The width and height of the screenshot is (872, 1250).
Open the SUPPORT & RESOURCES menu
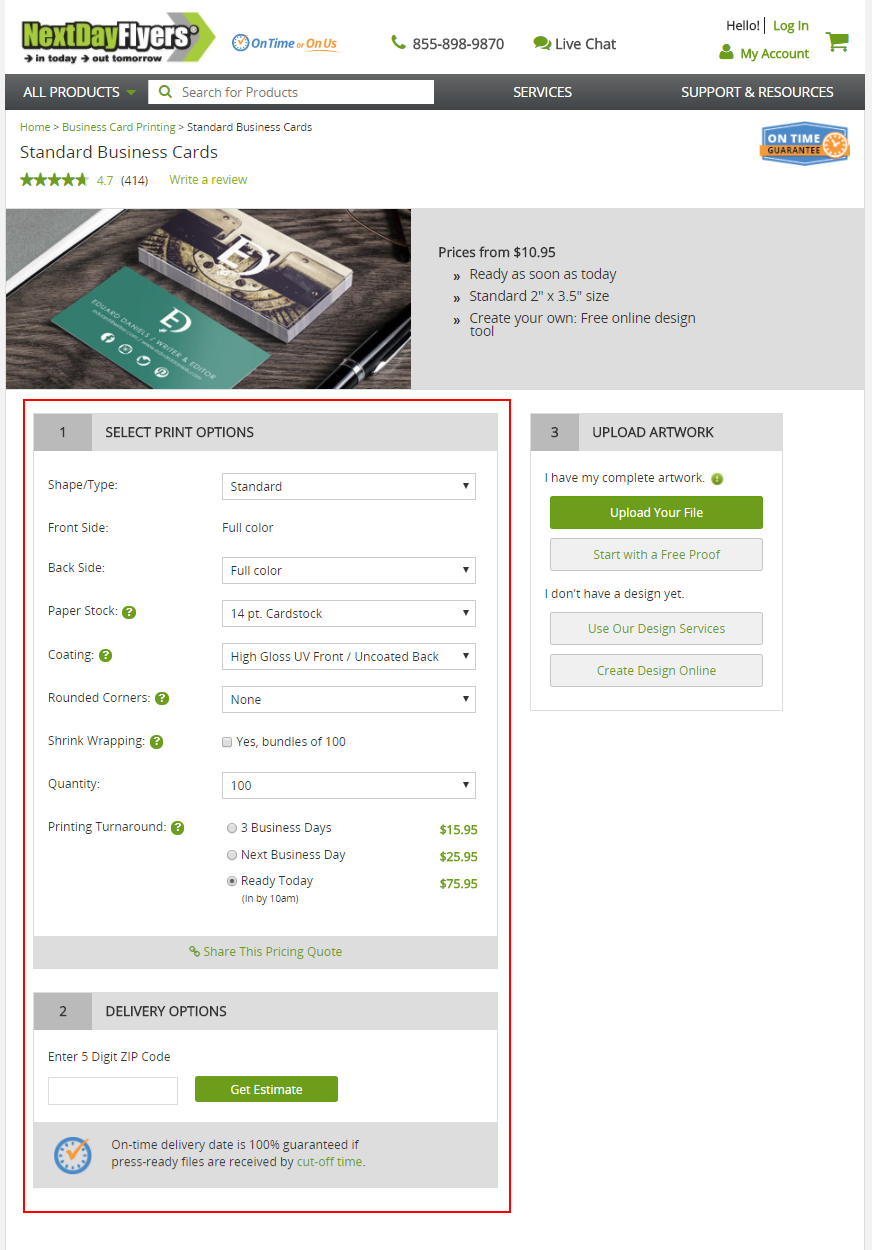coord(756,92)
